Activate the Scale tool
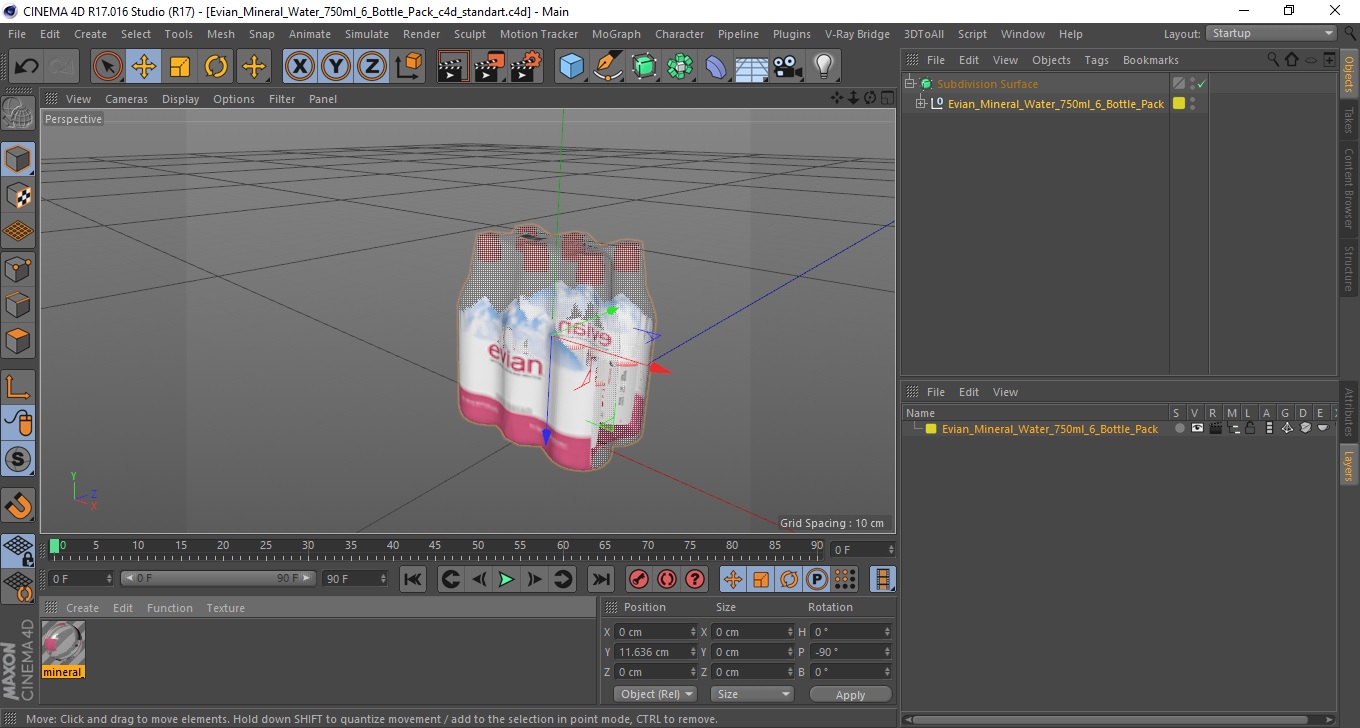Viewport: 1360px width, 728px height. [x=180, y=67]
